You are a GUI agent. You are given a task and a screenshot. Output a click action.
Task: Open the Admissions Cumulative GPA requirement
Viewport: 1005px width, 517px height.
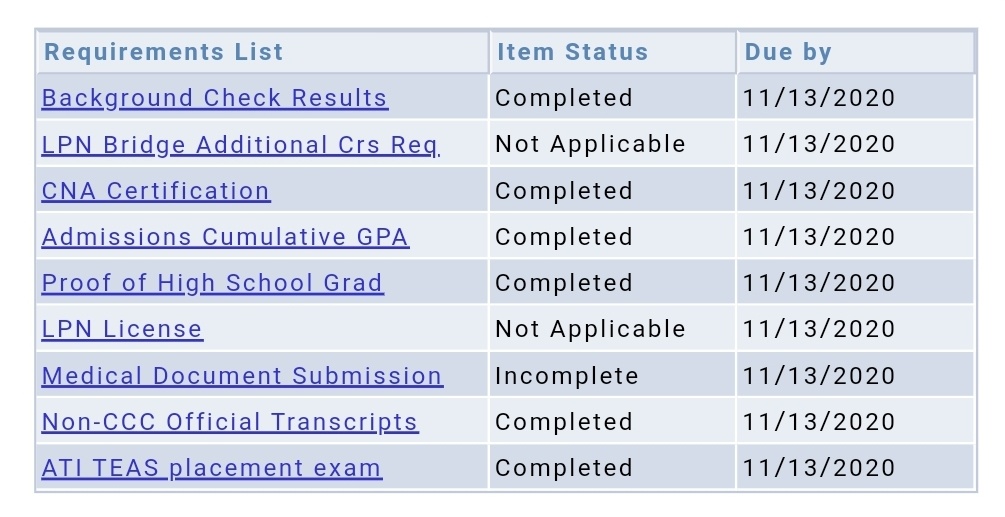pyautogui.click(x=225, y=237)
